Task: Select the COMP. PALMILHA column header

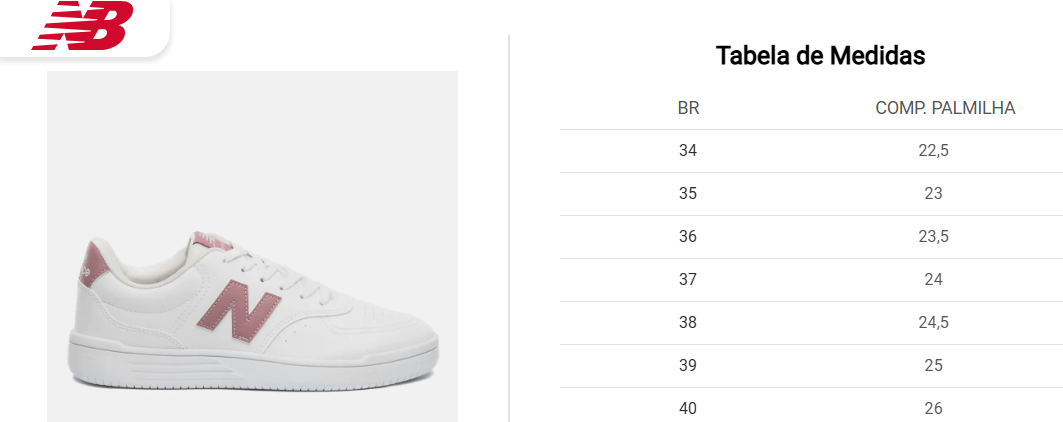Action: pos(945,108)
